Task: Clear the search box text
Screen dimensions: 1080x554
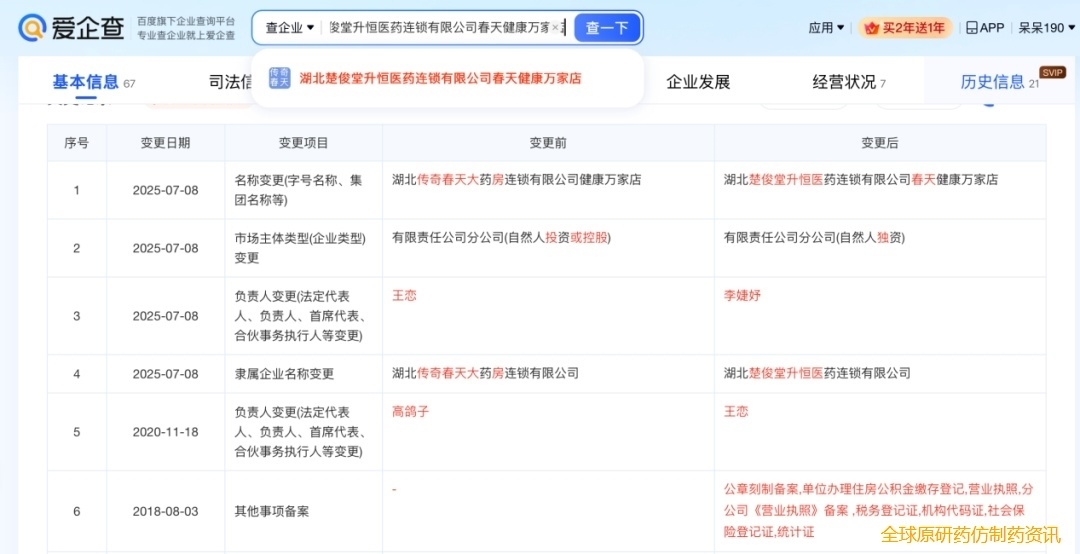Action: click(x=555, y=28)
